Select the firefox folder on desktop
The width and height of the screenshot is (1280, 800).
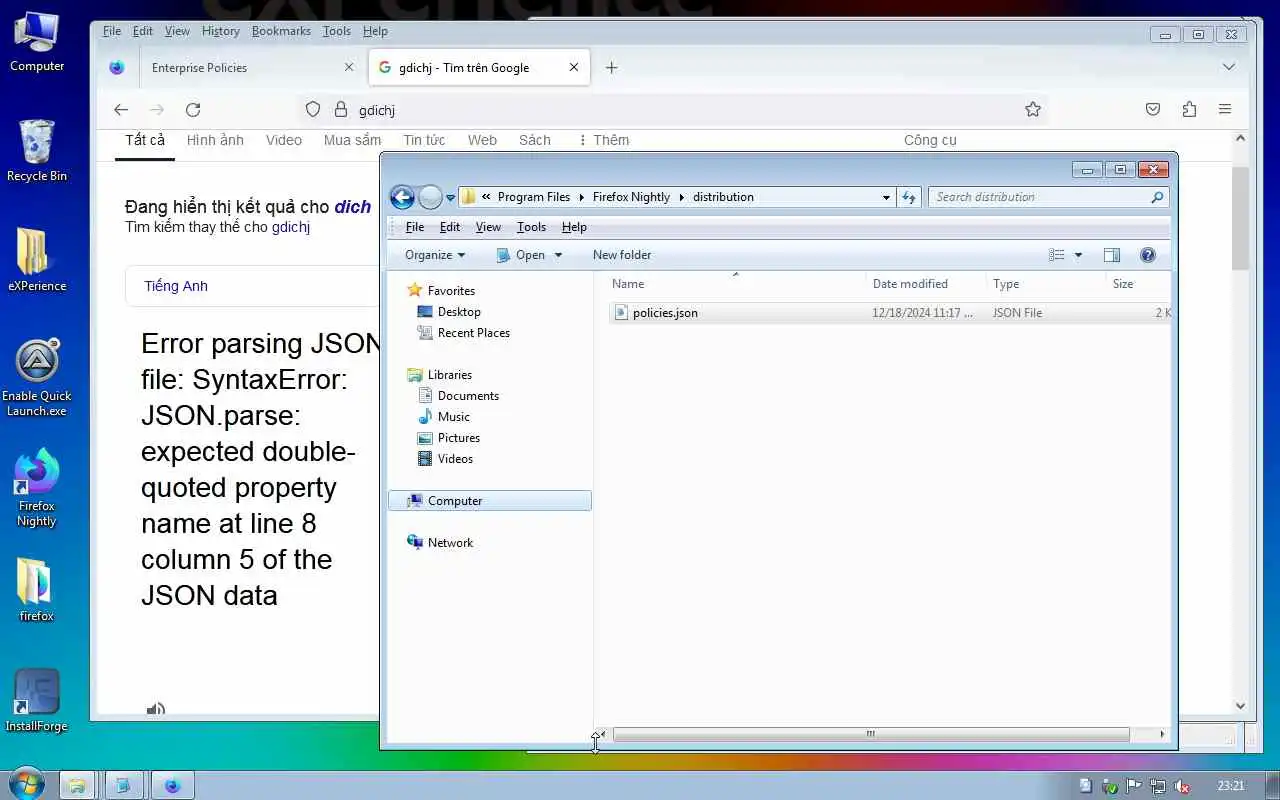pos(37,591)
